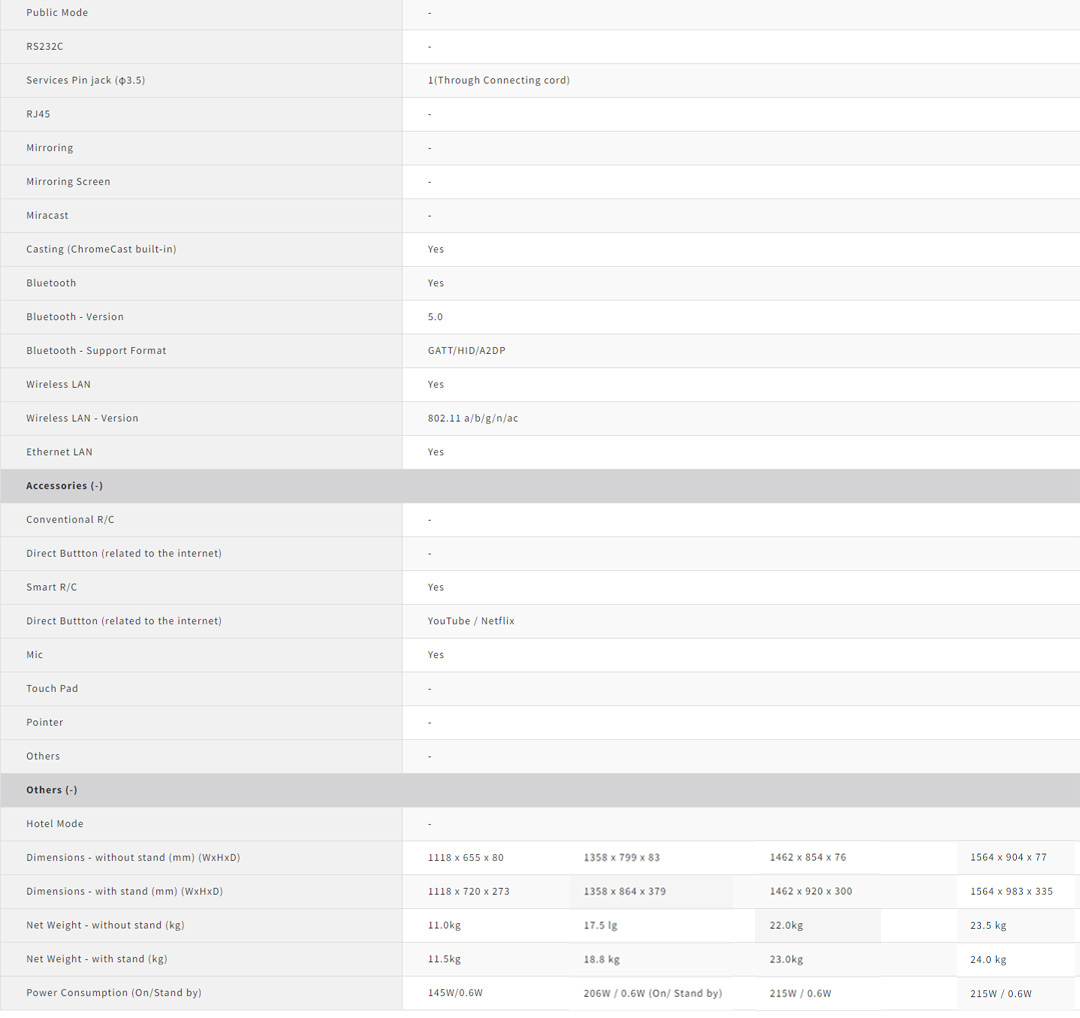This screenshot has width=1080, height=1018.
Task: Click the Mirroring Screen row label
Action: pyautogui.click(x=68, y=182)
